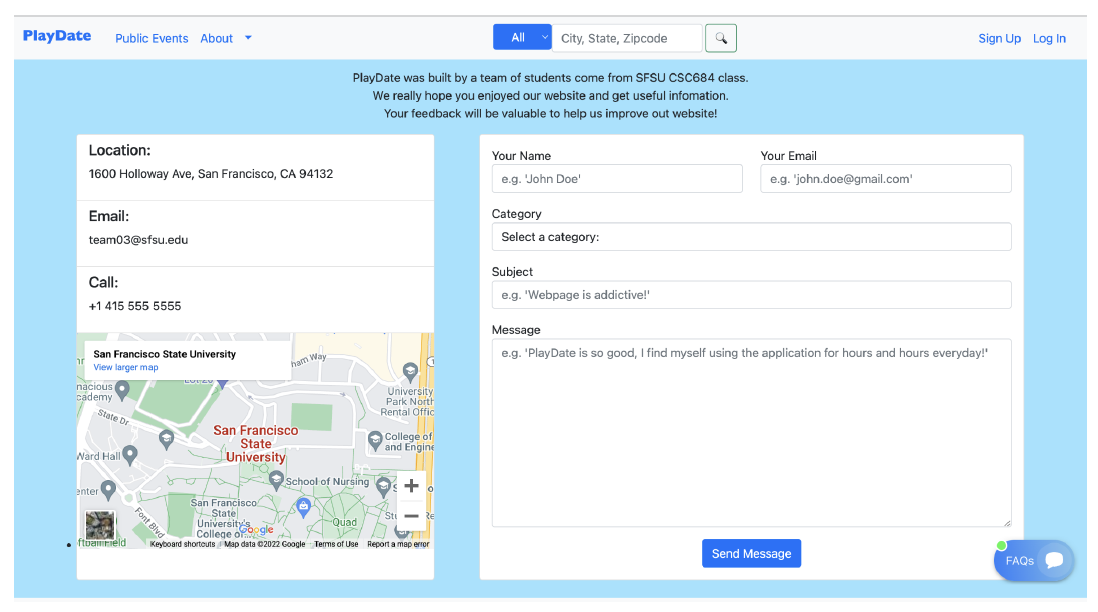The image size is (1098, 612).
Task: Click Keyboard shortcuts on map
Action: [x=182, y=544]
